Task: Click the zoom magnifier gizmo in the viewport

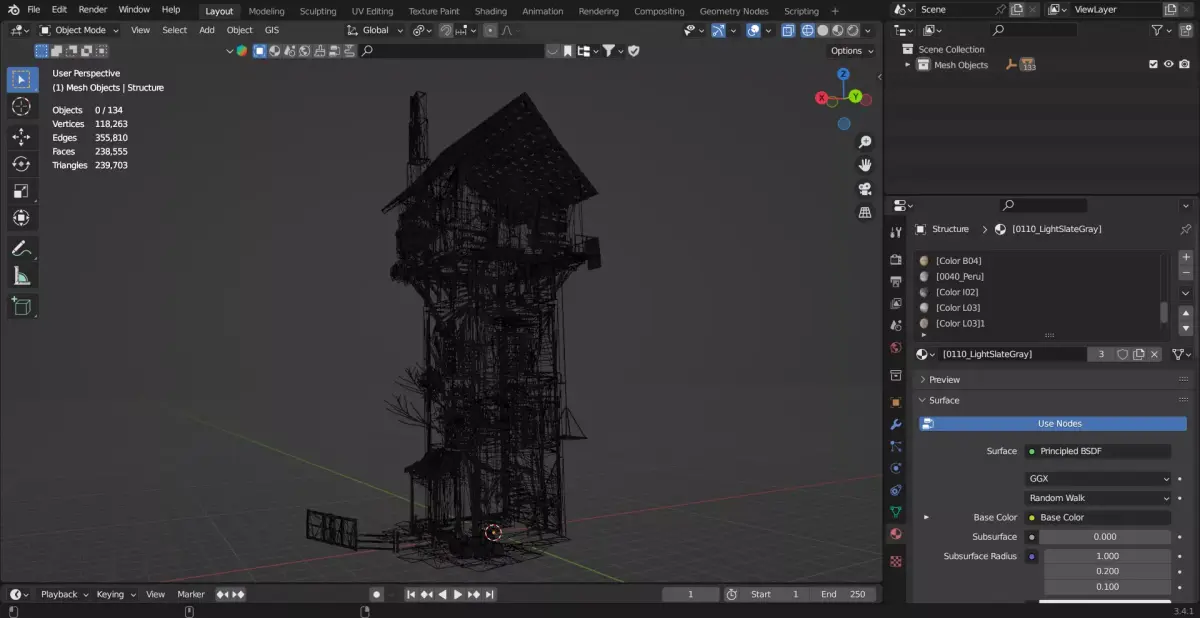Action: pyautogui.click(x=865, y=142)
